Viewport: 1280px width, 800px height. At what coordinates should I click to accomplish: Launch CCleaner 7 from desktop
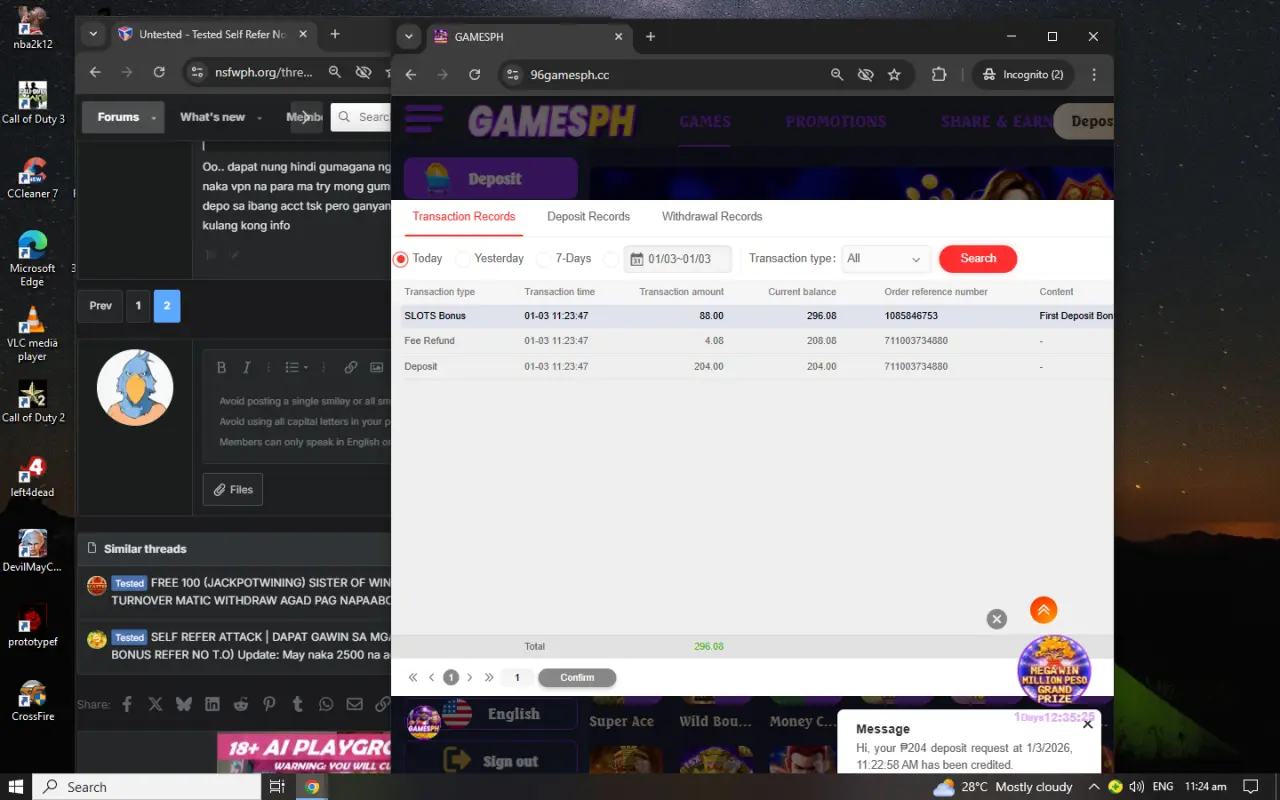[32, 178]
